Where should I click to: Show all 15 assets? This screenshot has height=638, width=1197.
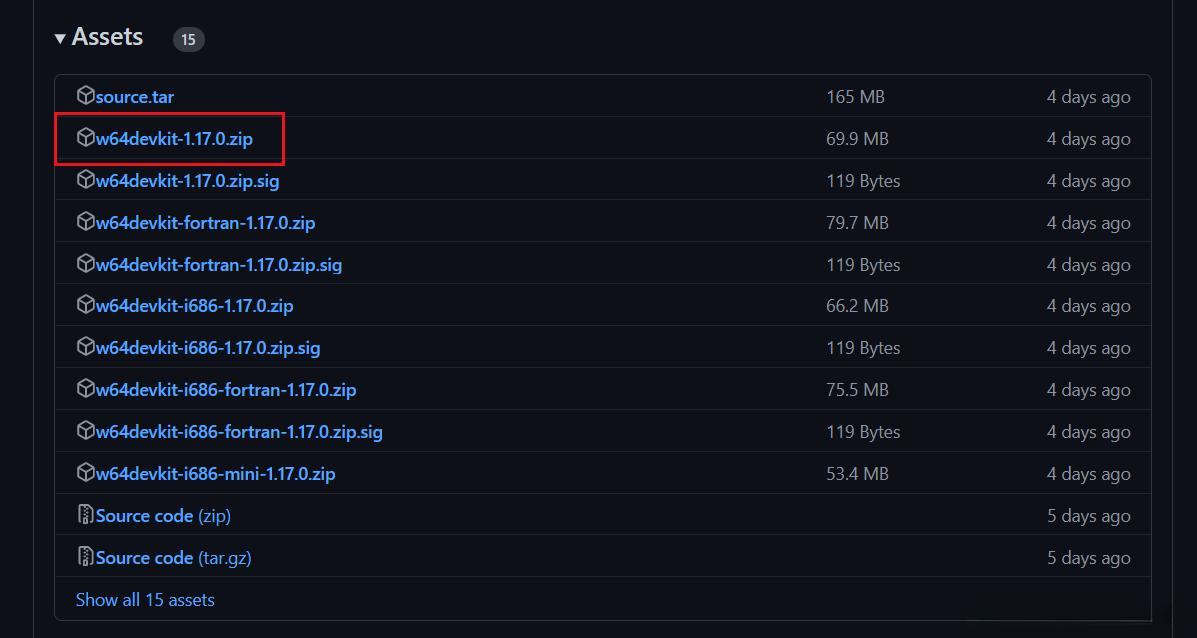(145, 600)
